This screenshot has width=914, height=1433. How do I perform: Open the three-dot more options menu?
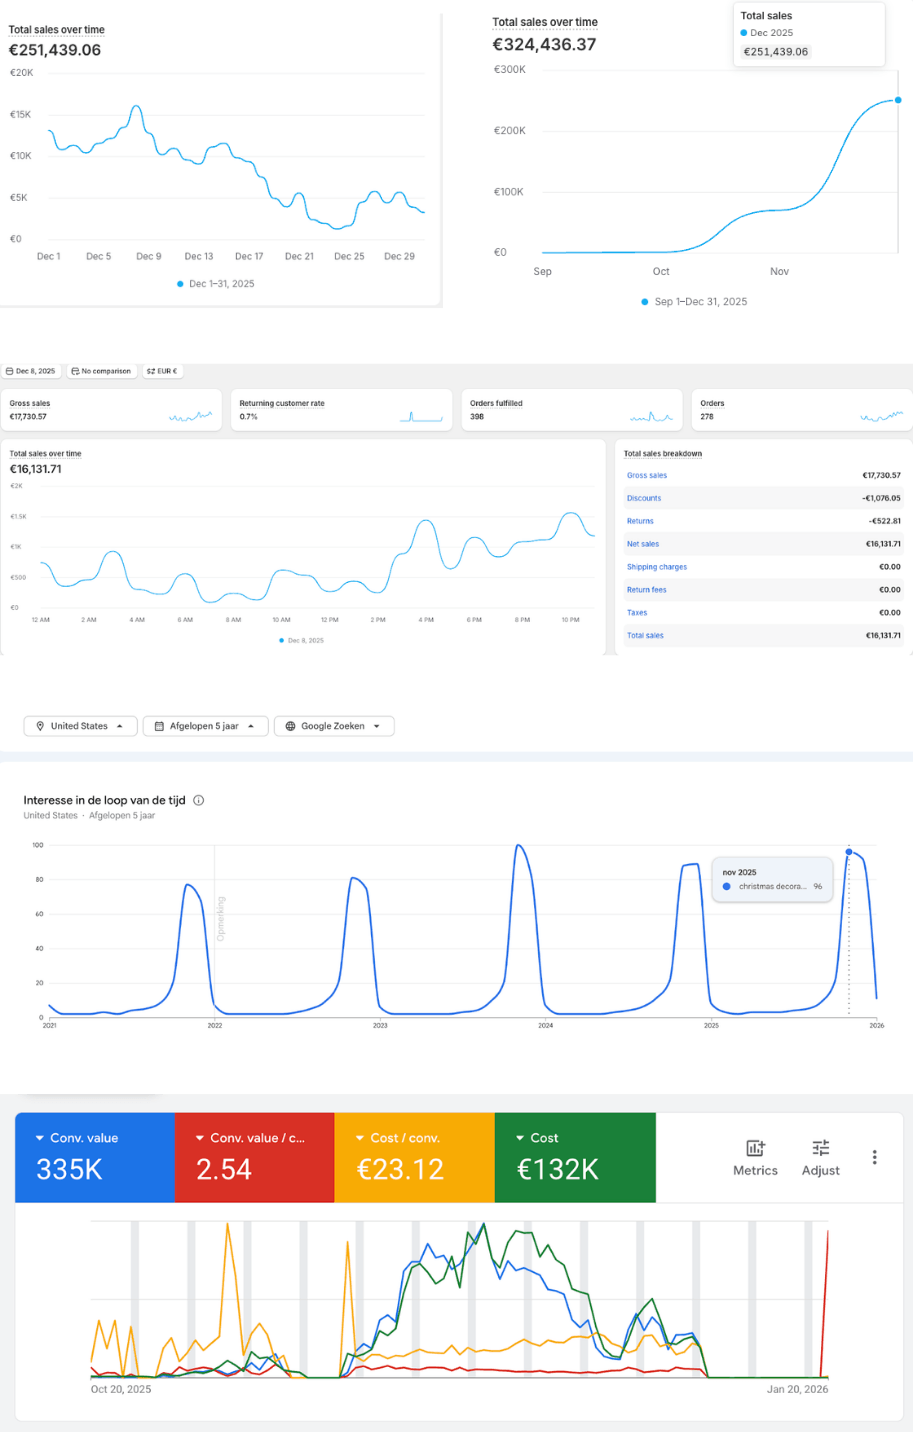(x=875, y=1157)
